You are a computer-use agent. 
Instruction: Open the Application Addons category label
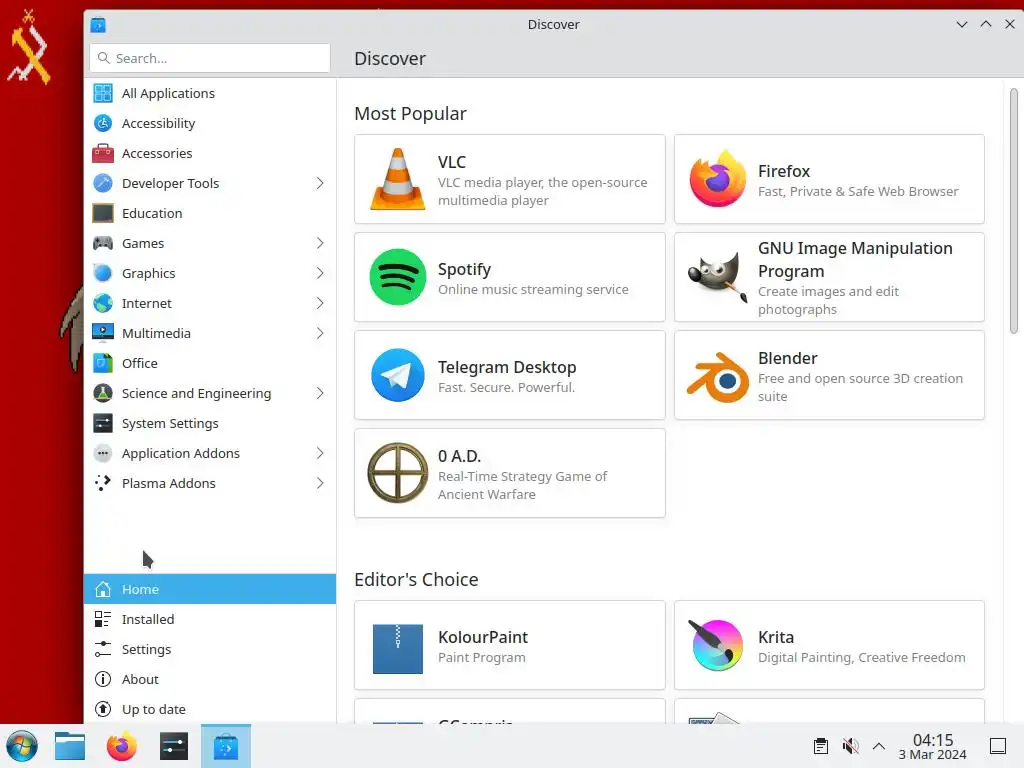tap(181, 453)
